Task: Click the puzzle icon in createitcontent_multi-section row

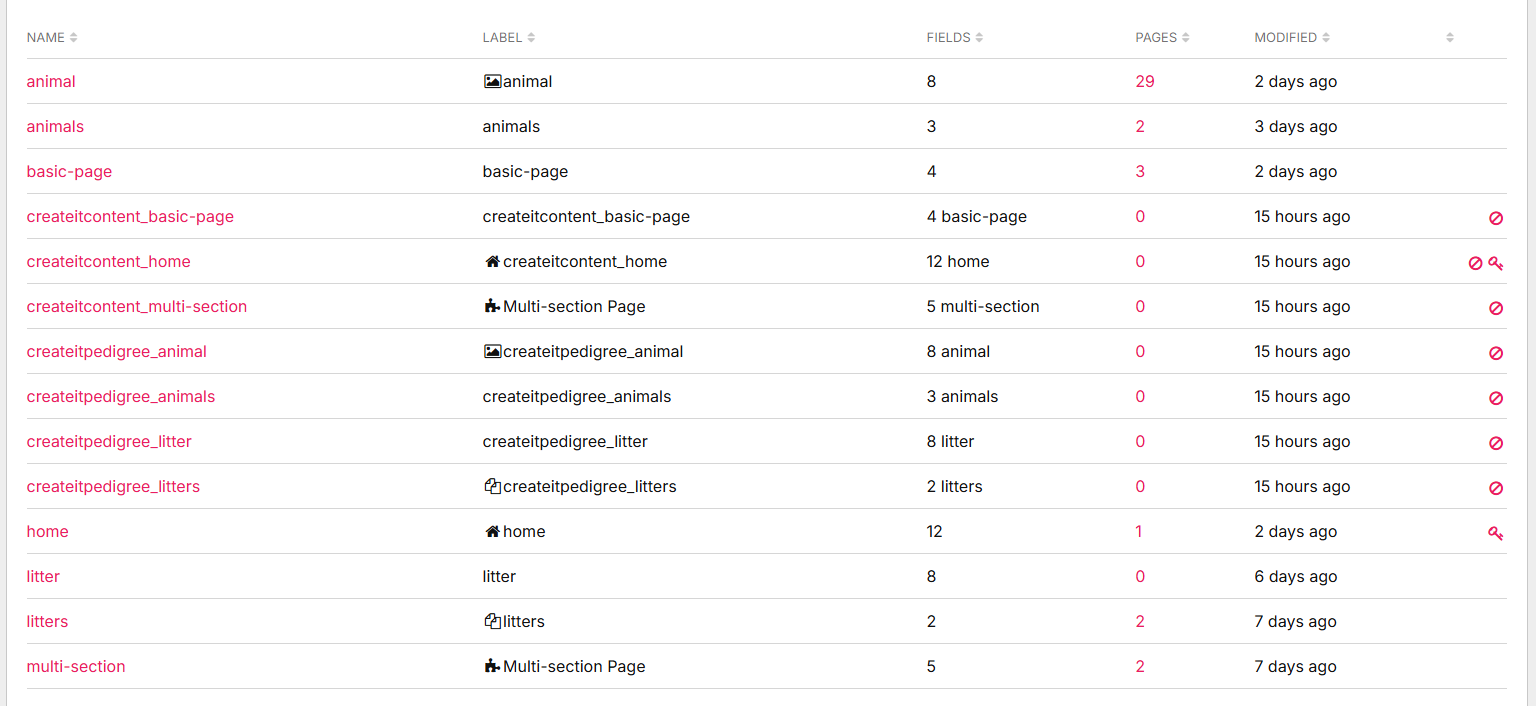Action: pos(492,307)
